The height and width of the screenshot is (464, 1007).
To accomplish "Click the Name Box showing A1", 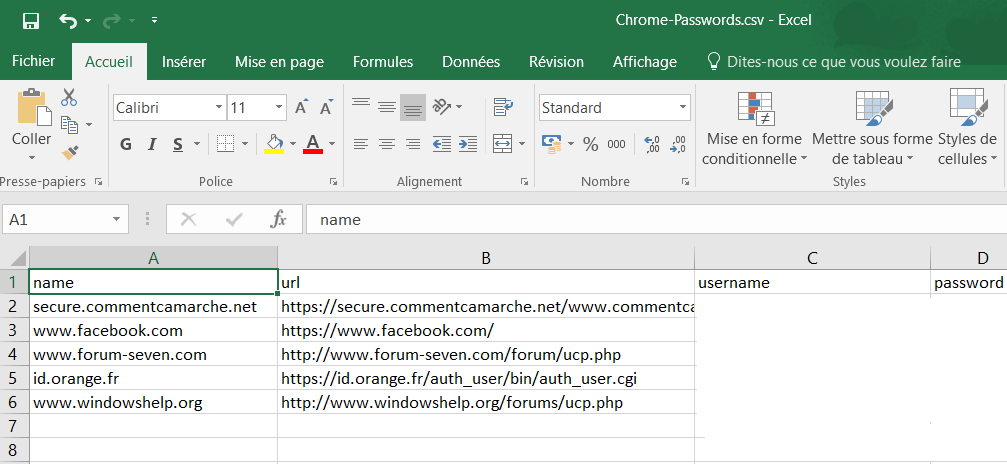I will click(64, 220).
